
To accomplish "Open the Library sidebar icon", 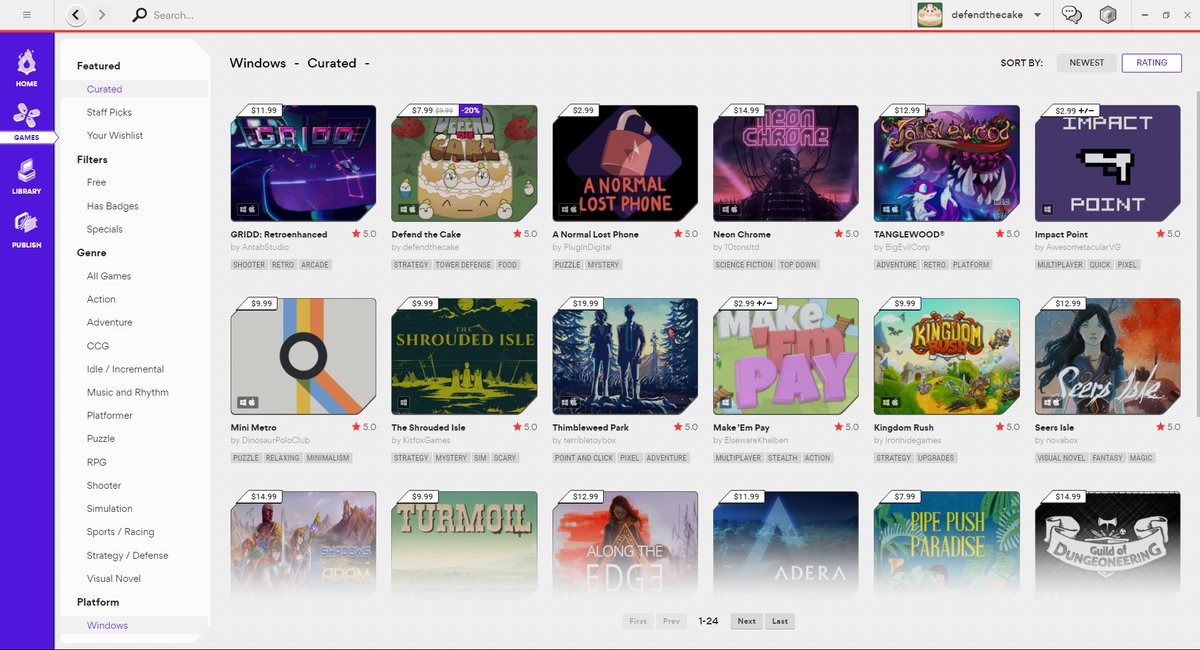I will click(x=27, y=177).
